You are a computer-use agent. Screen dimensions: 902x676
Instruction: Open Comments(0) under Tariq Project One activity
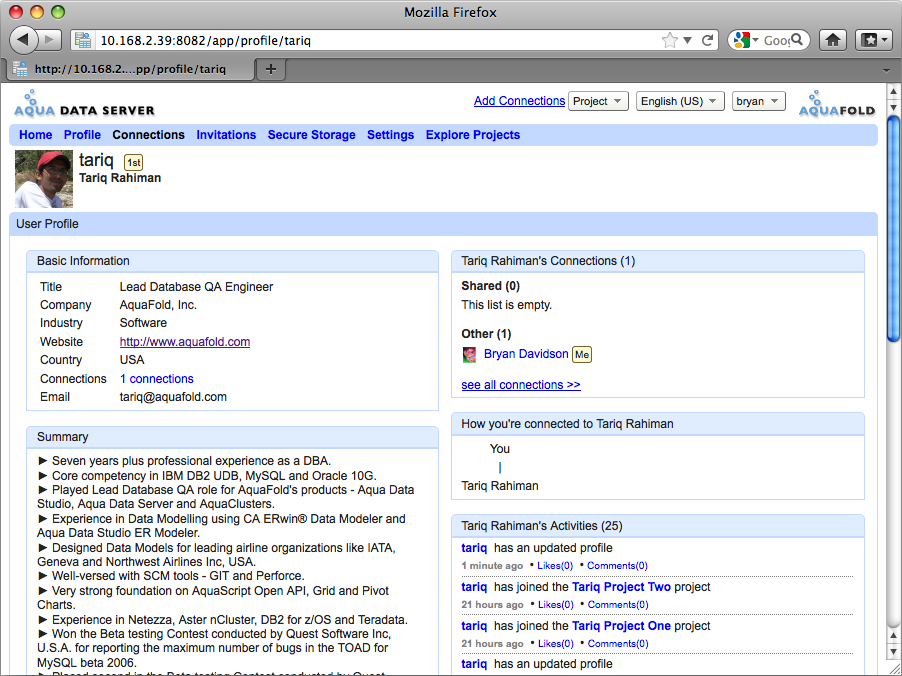[618, 644]
